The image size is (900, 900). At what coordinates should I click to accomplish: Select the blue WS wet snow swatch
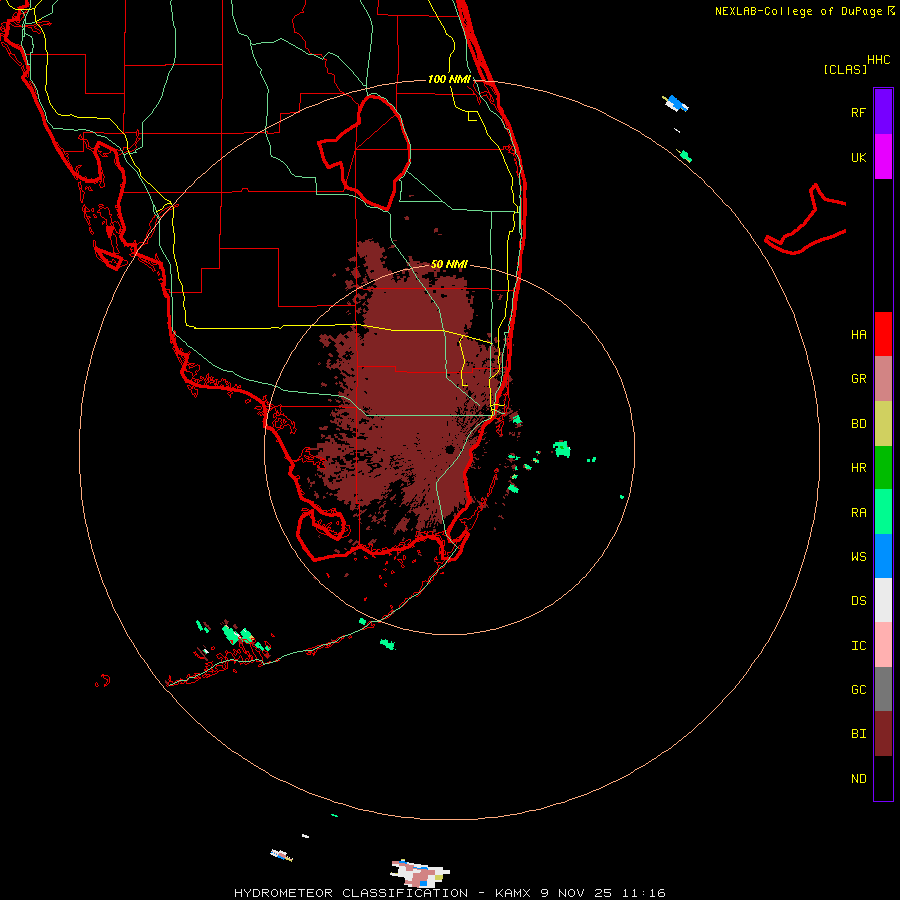click(883, 556)
